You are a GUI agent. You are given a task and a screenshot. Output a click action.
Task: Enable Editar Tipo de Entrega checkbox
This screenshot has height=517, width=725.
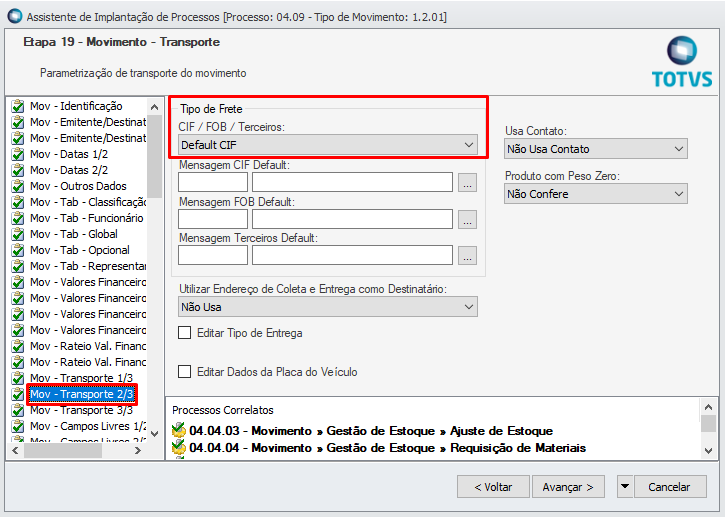pyautogui.click(x=184, y=333)
